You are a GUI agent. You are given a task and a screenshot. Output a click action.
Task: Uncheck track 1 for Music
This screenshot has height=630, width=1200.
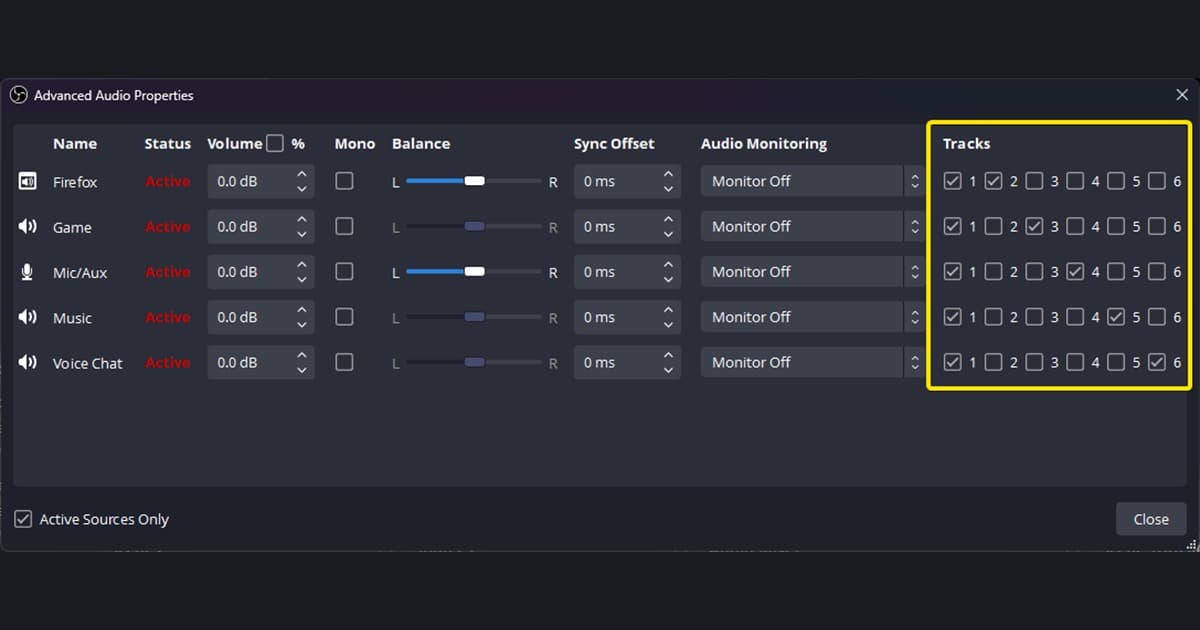tap(952, 316)
